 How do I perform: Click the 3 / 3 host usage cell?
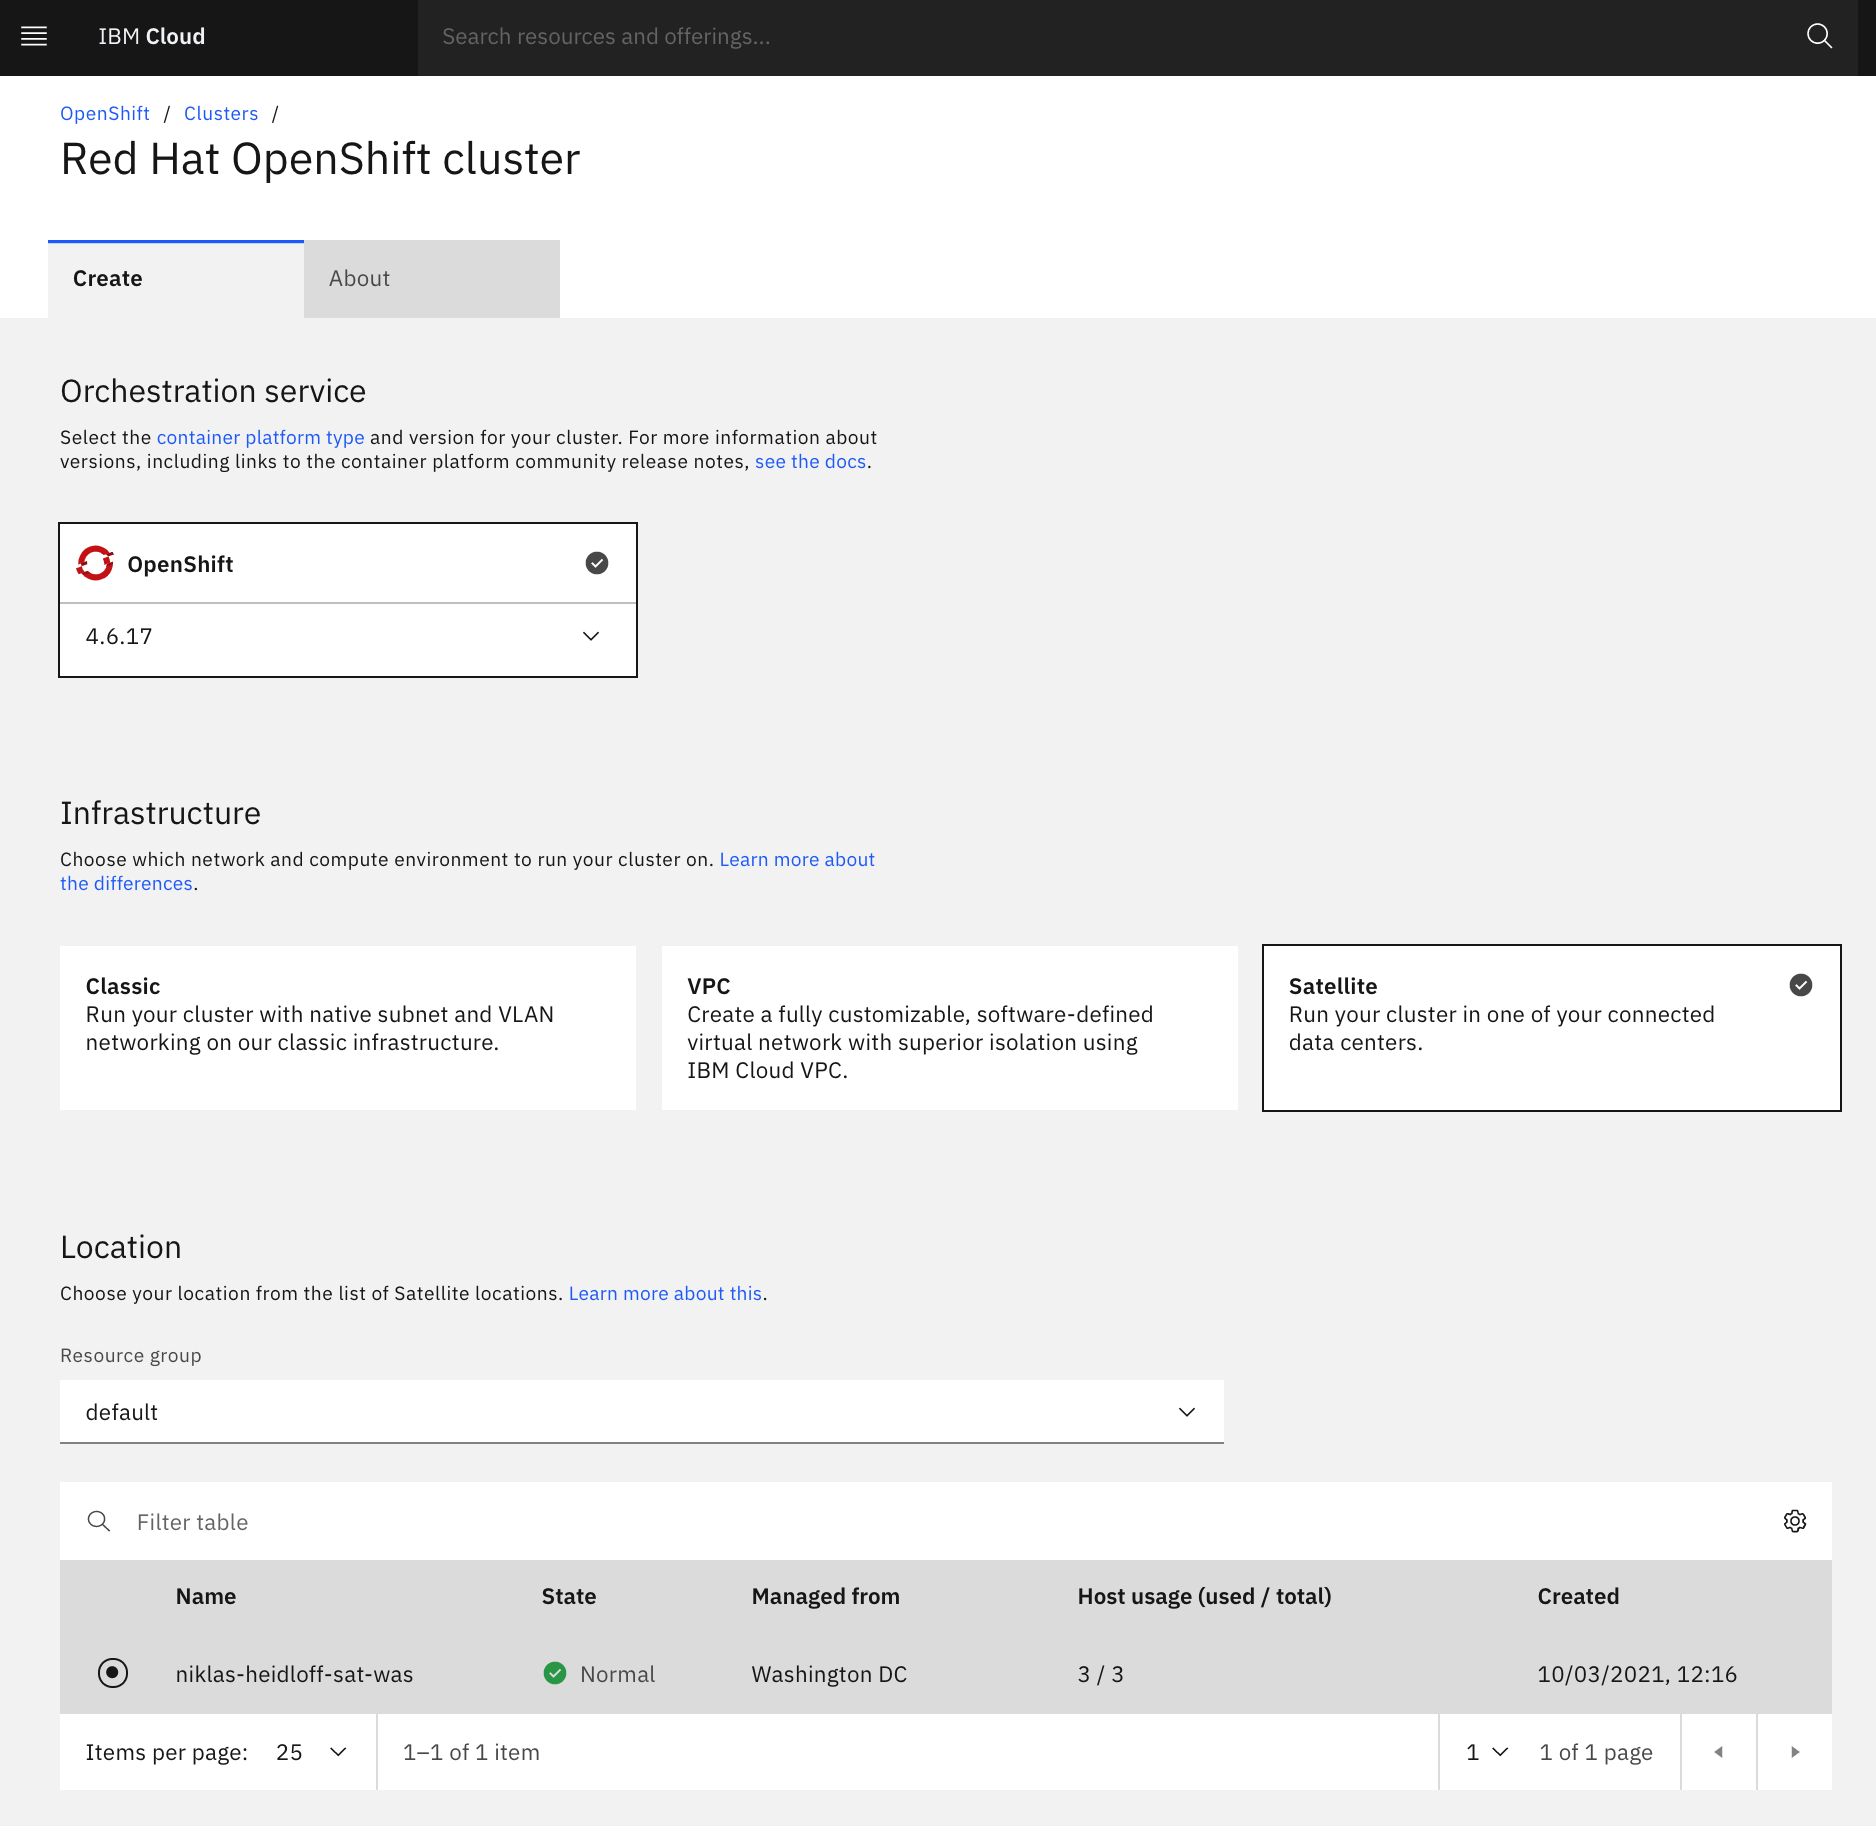[x=1100, y=1673]
